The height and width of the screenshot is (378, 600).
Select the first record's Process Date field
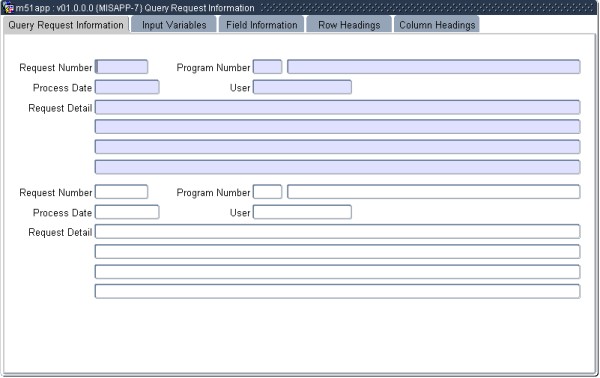127,87
